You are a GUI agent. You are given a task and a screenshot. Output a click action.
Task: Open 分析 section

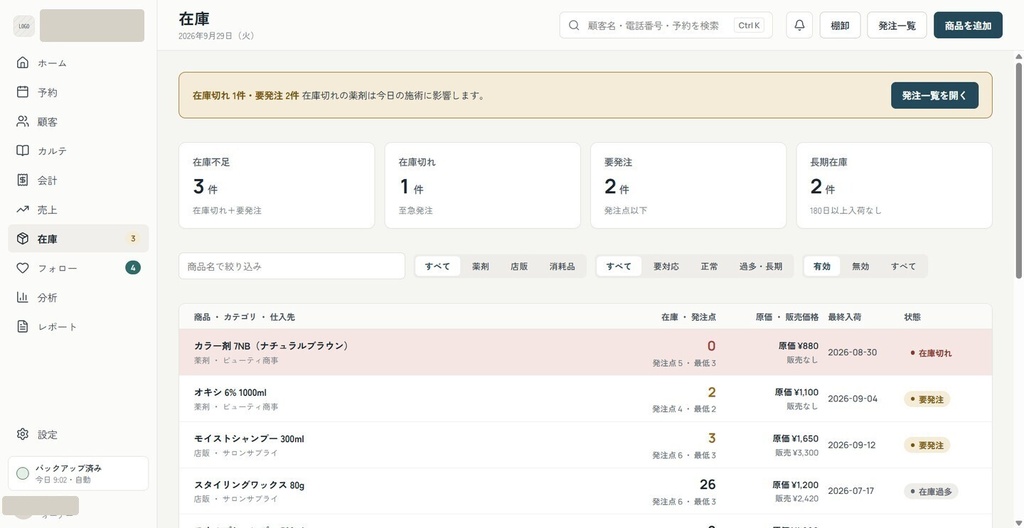(x=78, y=297)
